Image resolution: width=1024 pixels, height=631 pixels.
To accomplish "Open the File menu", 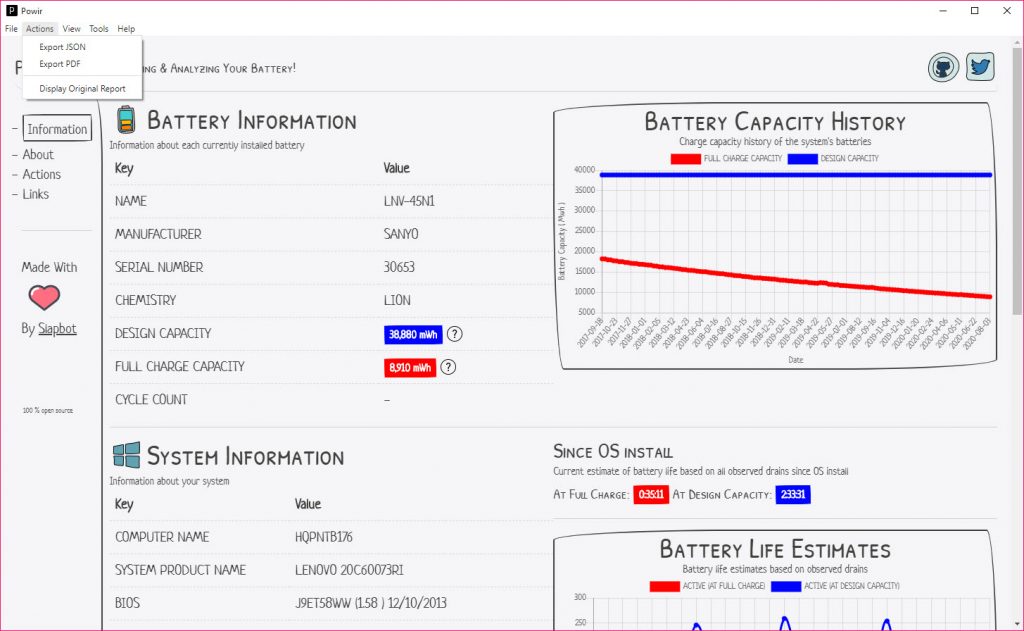I will (11, 29).
